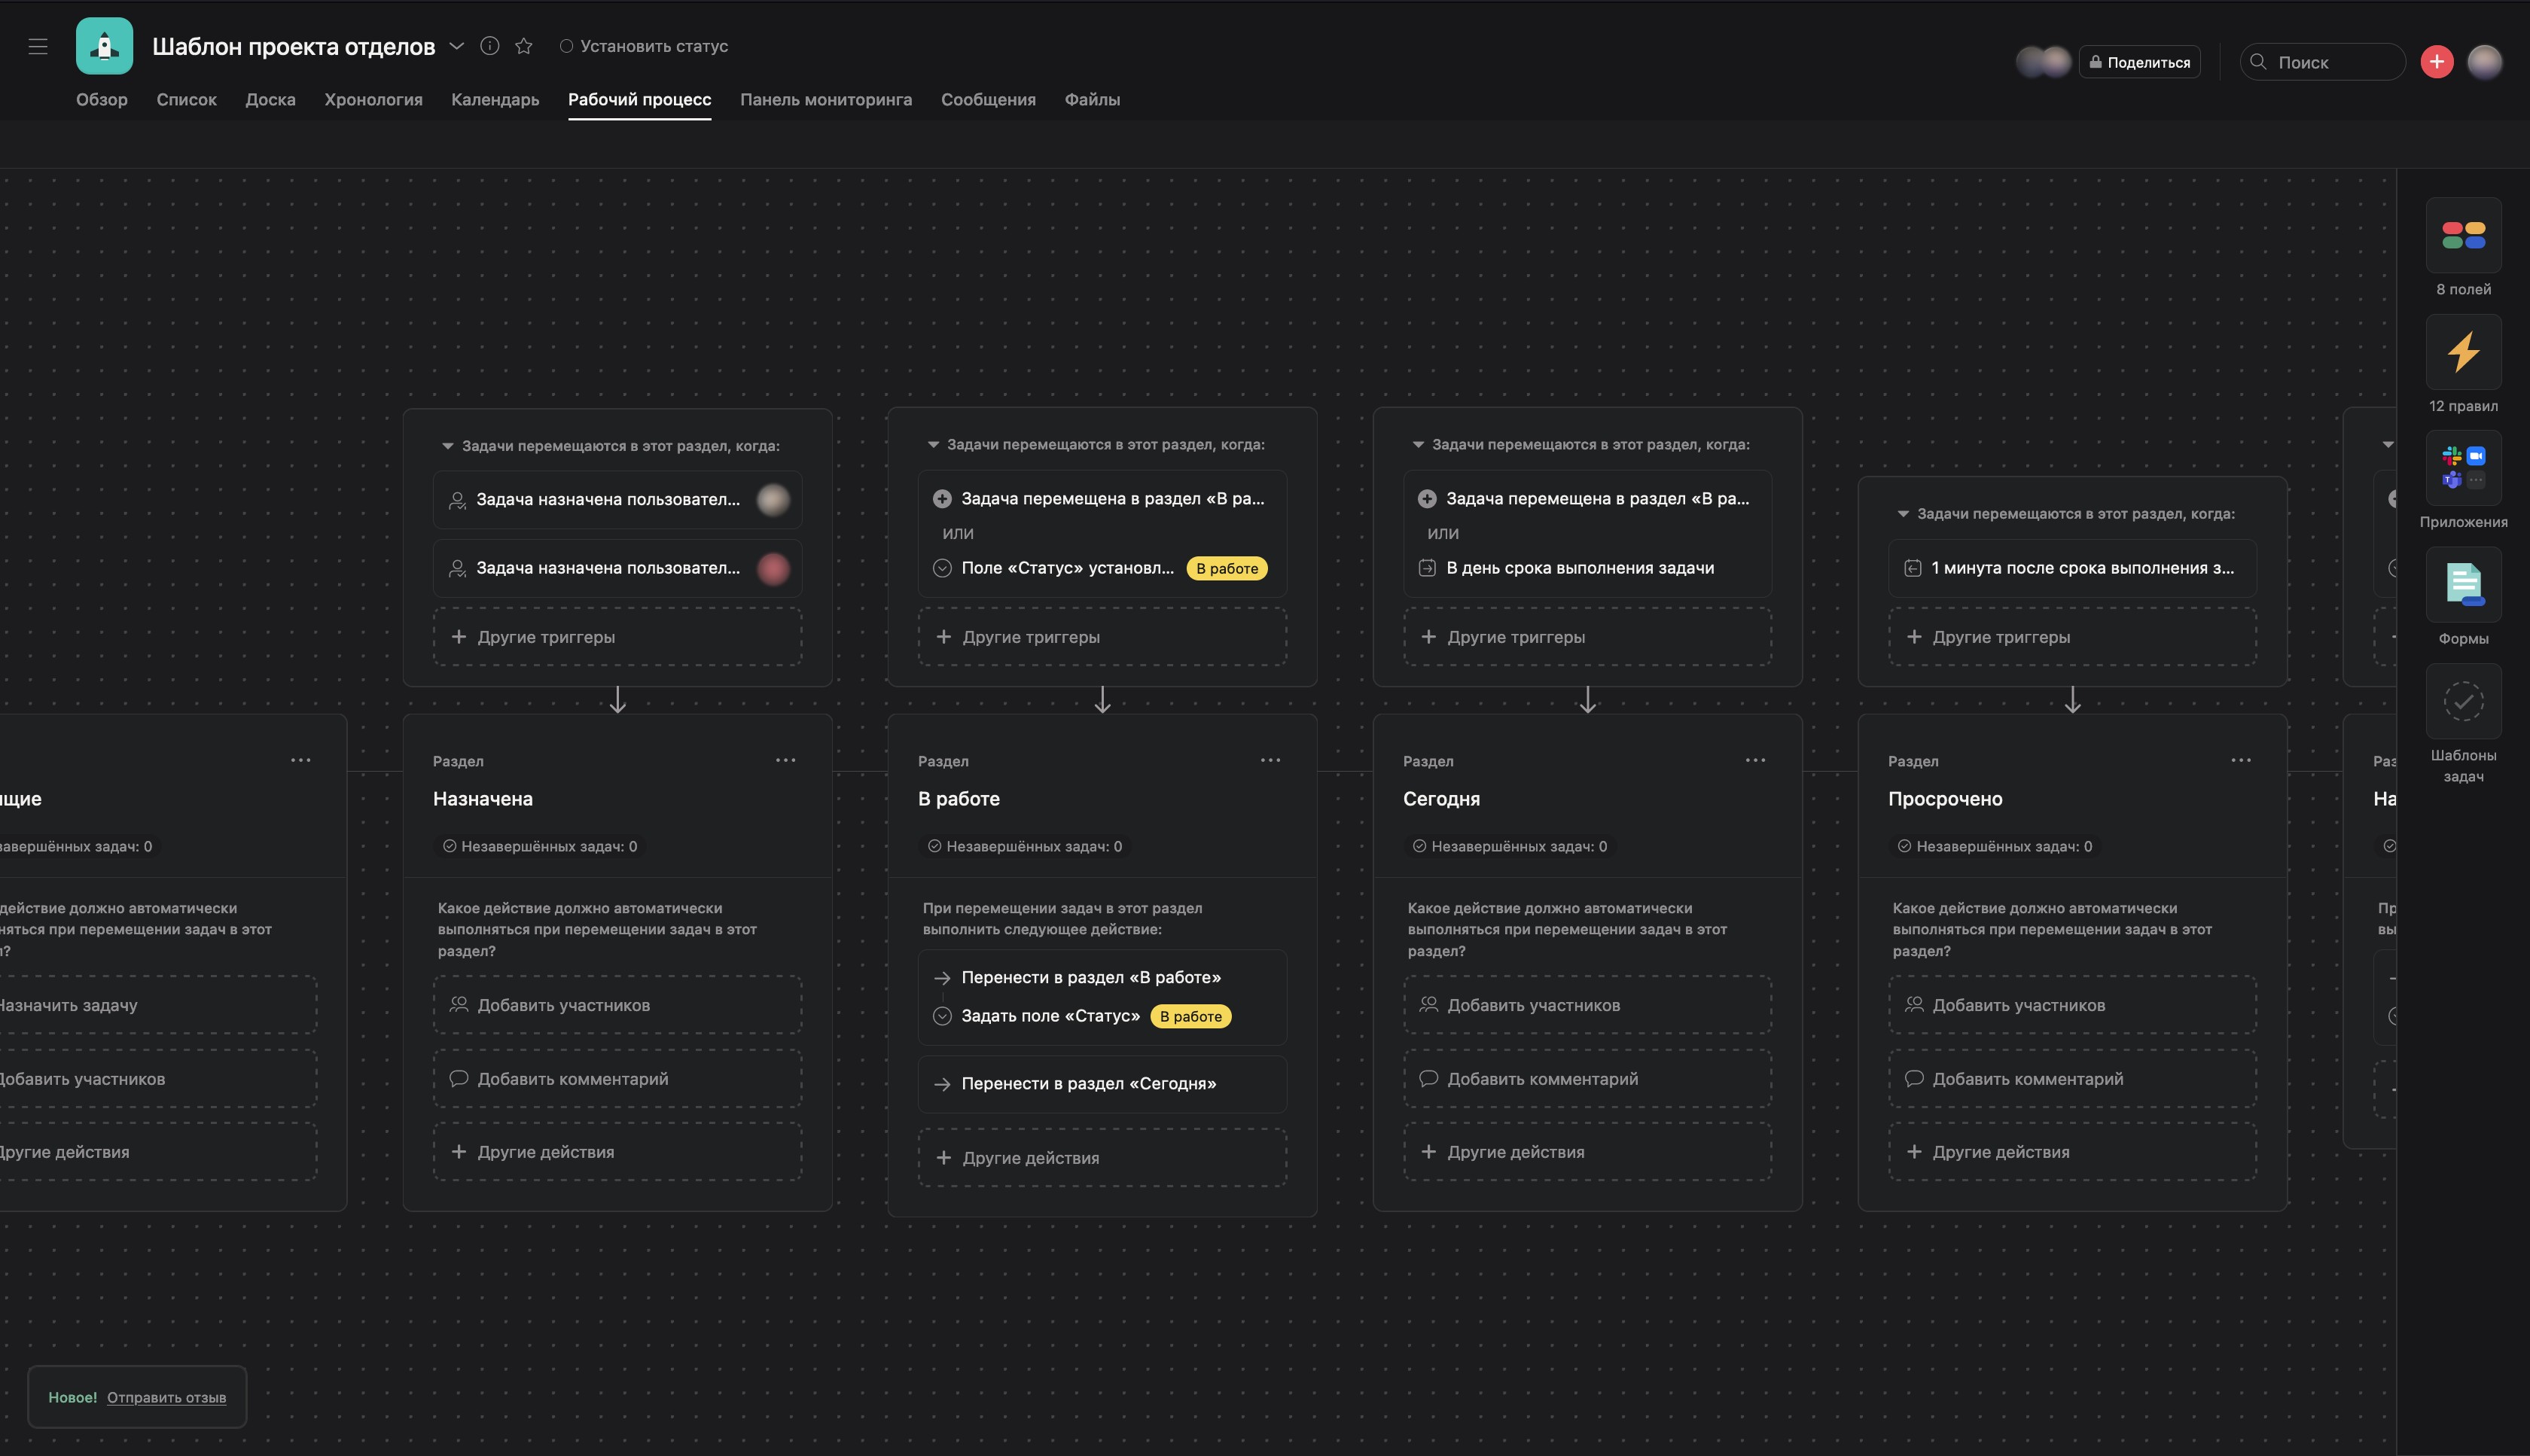Open project info details icon
Viewport: 2530px width, 1456px height.
[489, 46]
